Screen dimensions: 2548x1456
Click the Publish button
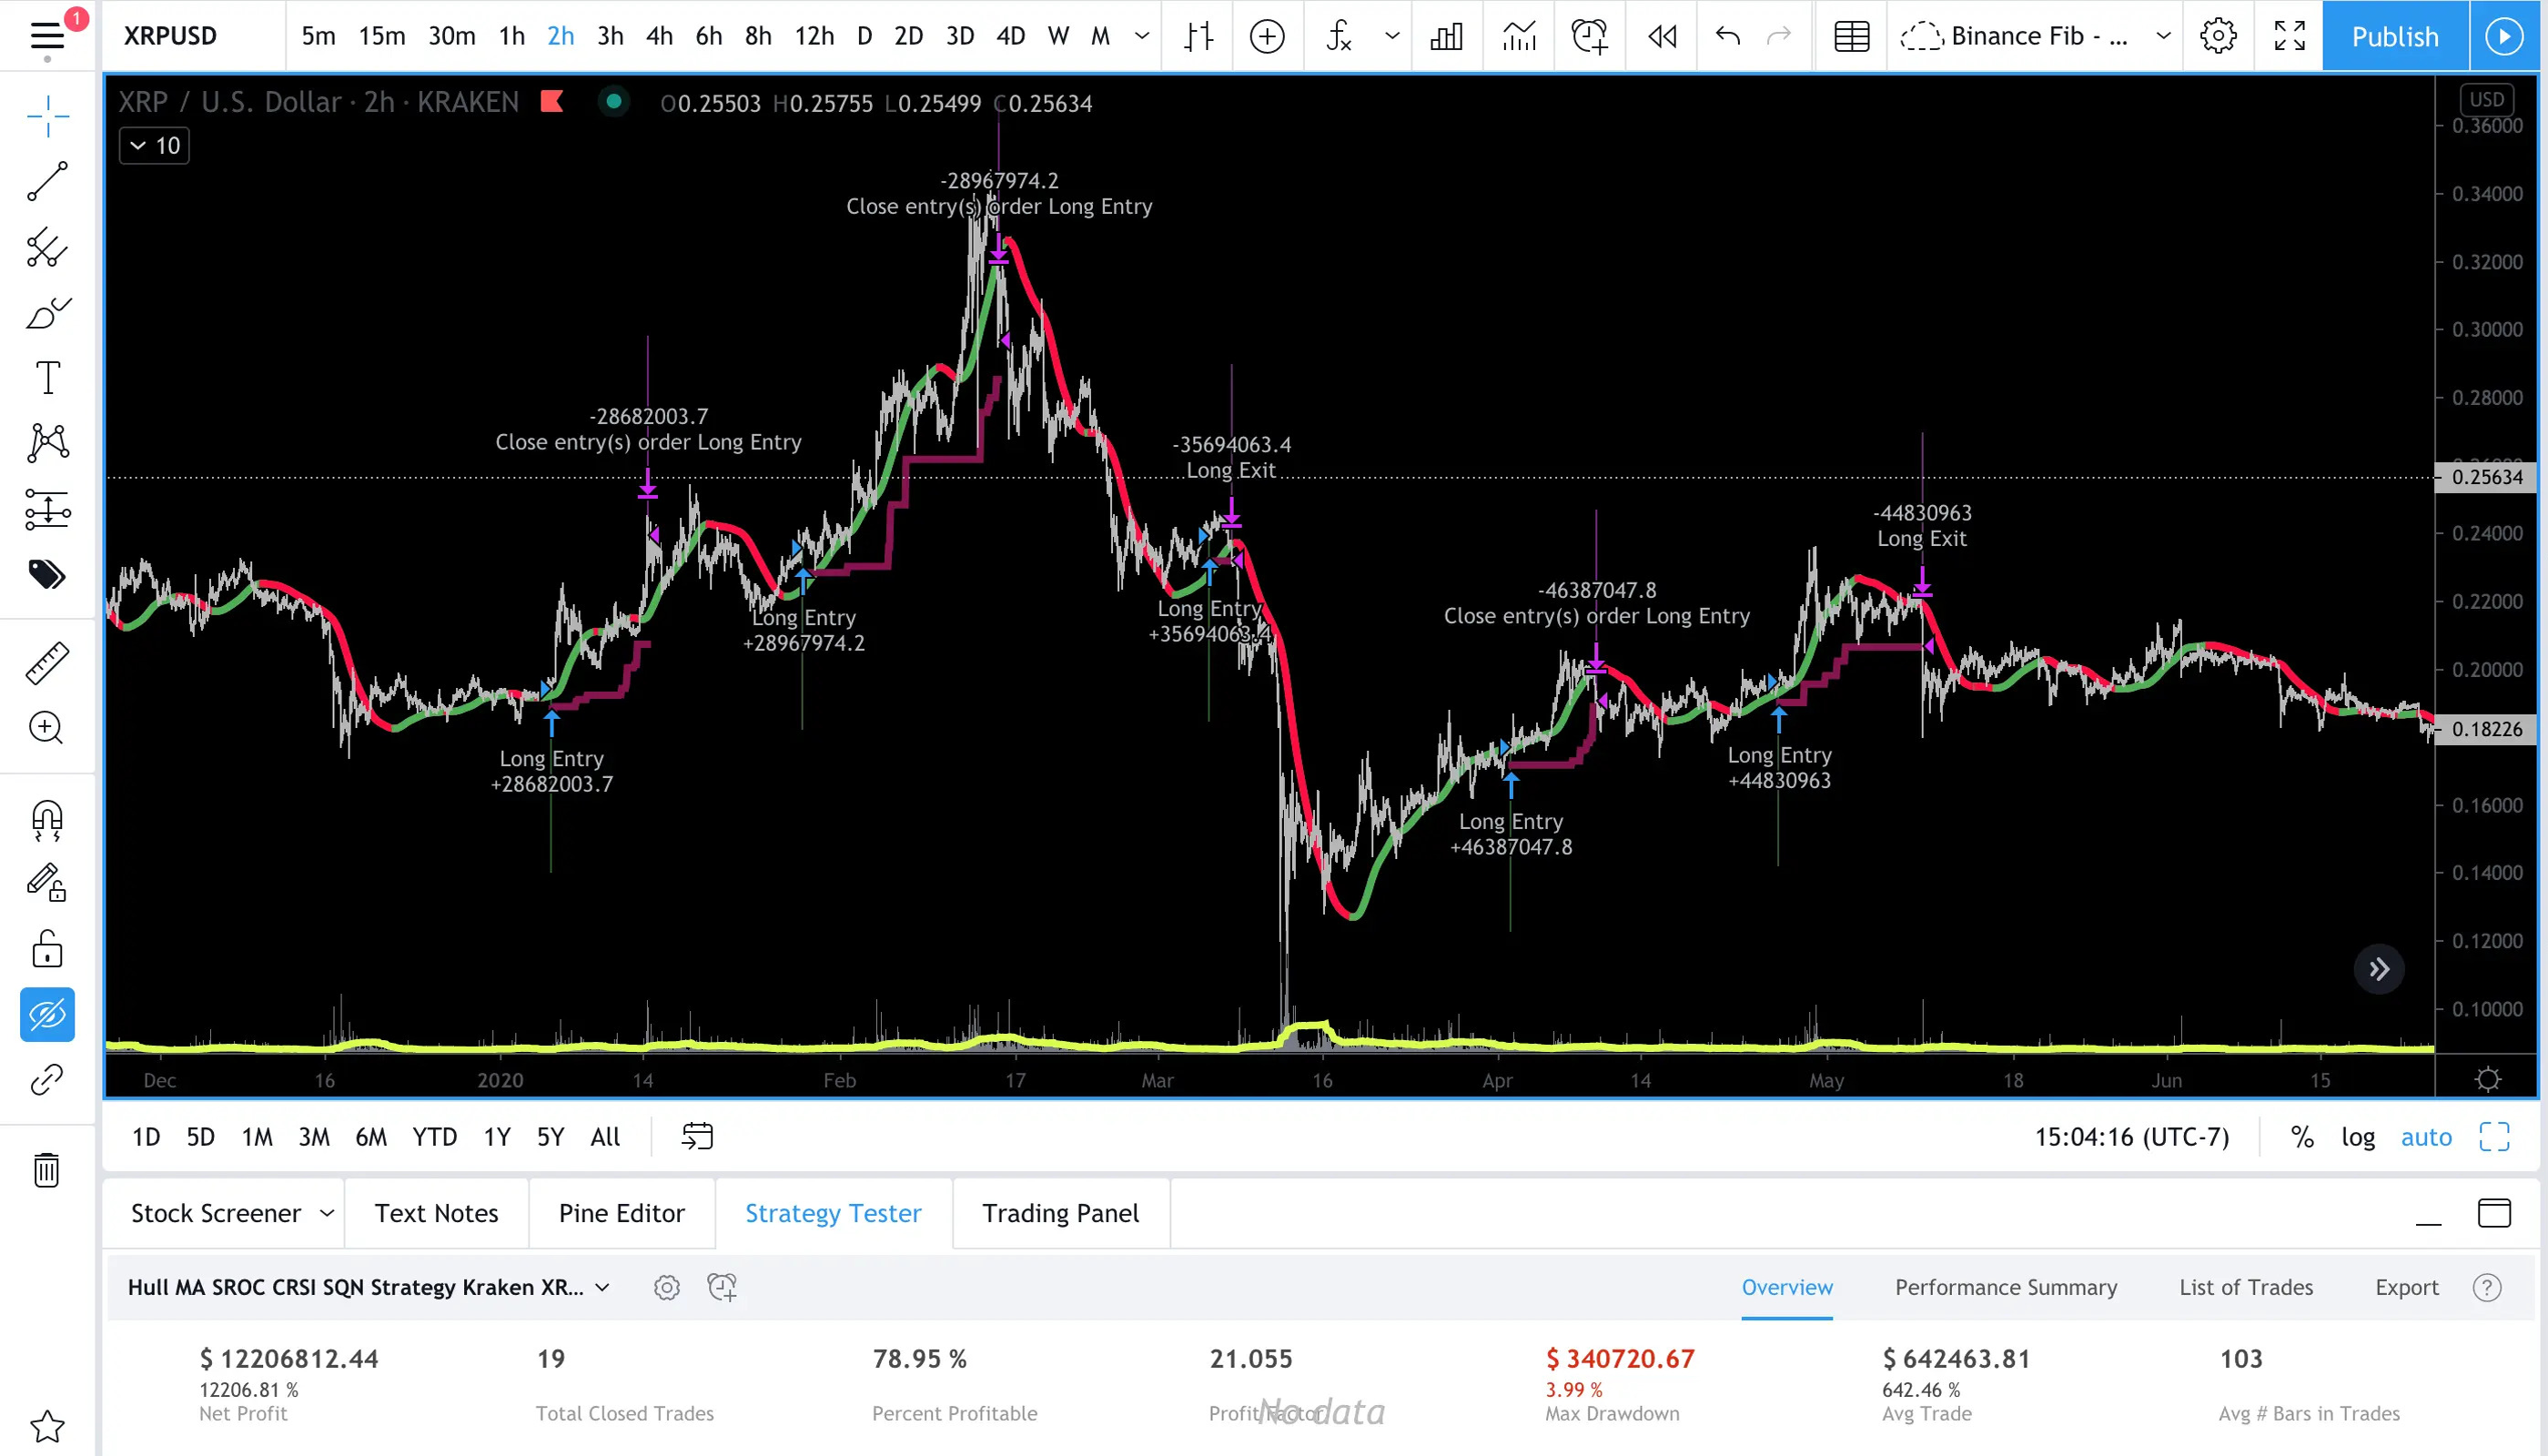[2395, 36]
